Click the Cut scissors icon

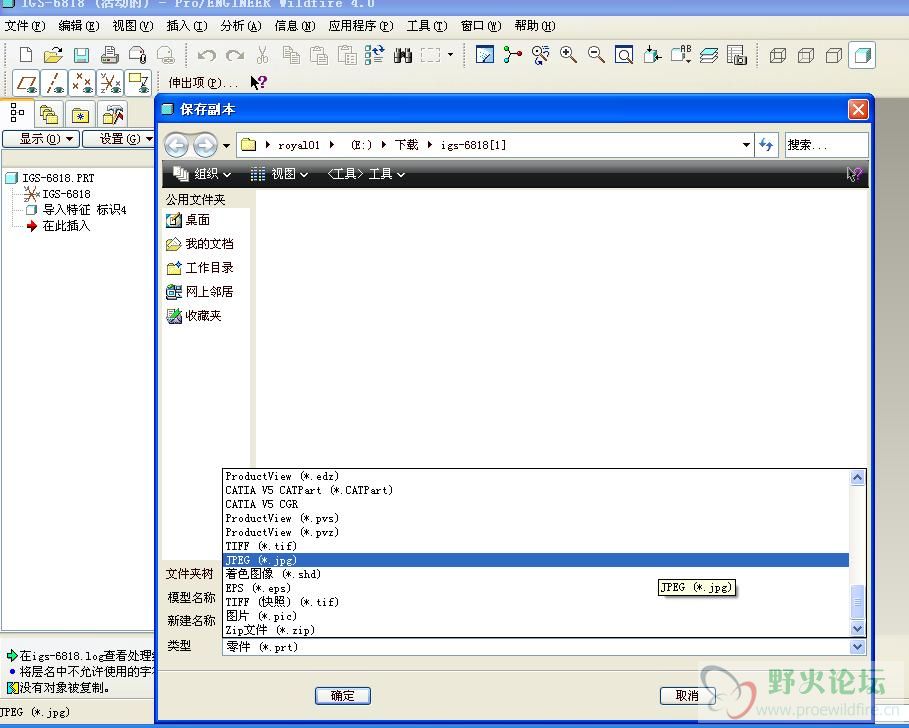[x=262, y=55]
